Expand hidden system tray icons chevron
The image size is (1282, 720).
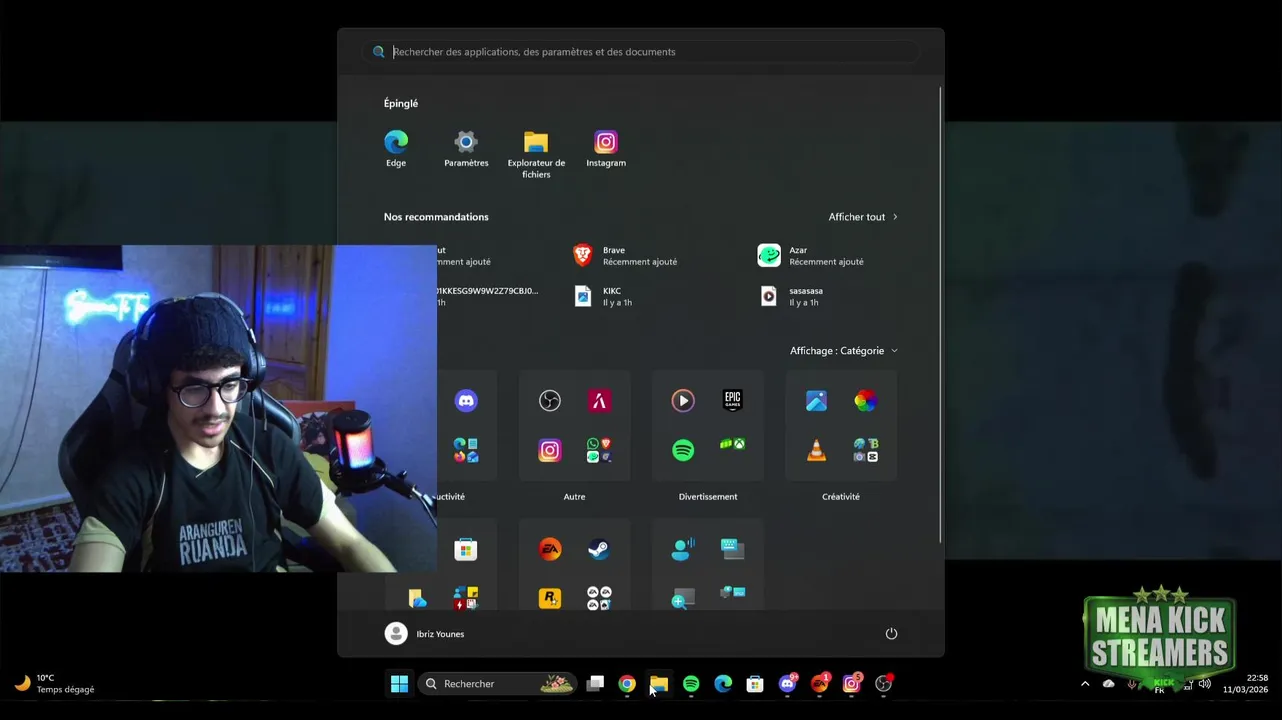pyautogui.click(x=1085, y=684)
